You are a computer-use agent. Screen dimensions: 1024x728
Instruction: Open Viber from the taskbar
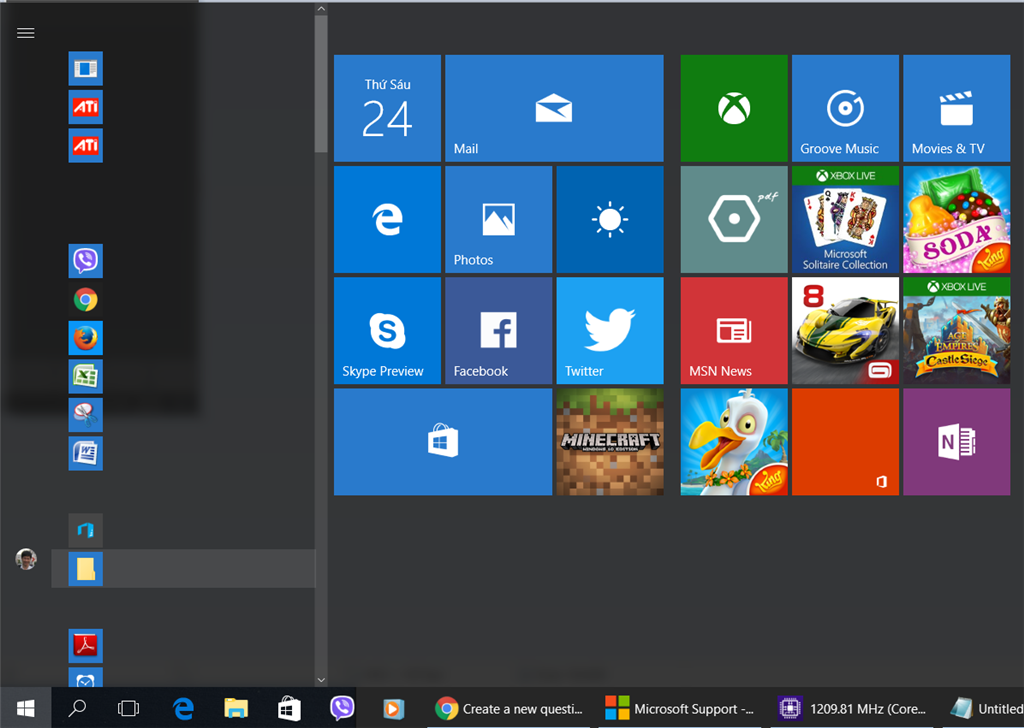pos(342,708)
